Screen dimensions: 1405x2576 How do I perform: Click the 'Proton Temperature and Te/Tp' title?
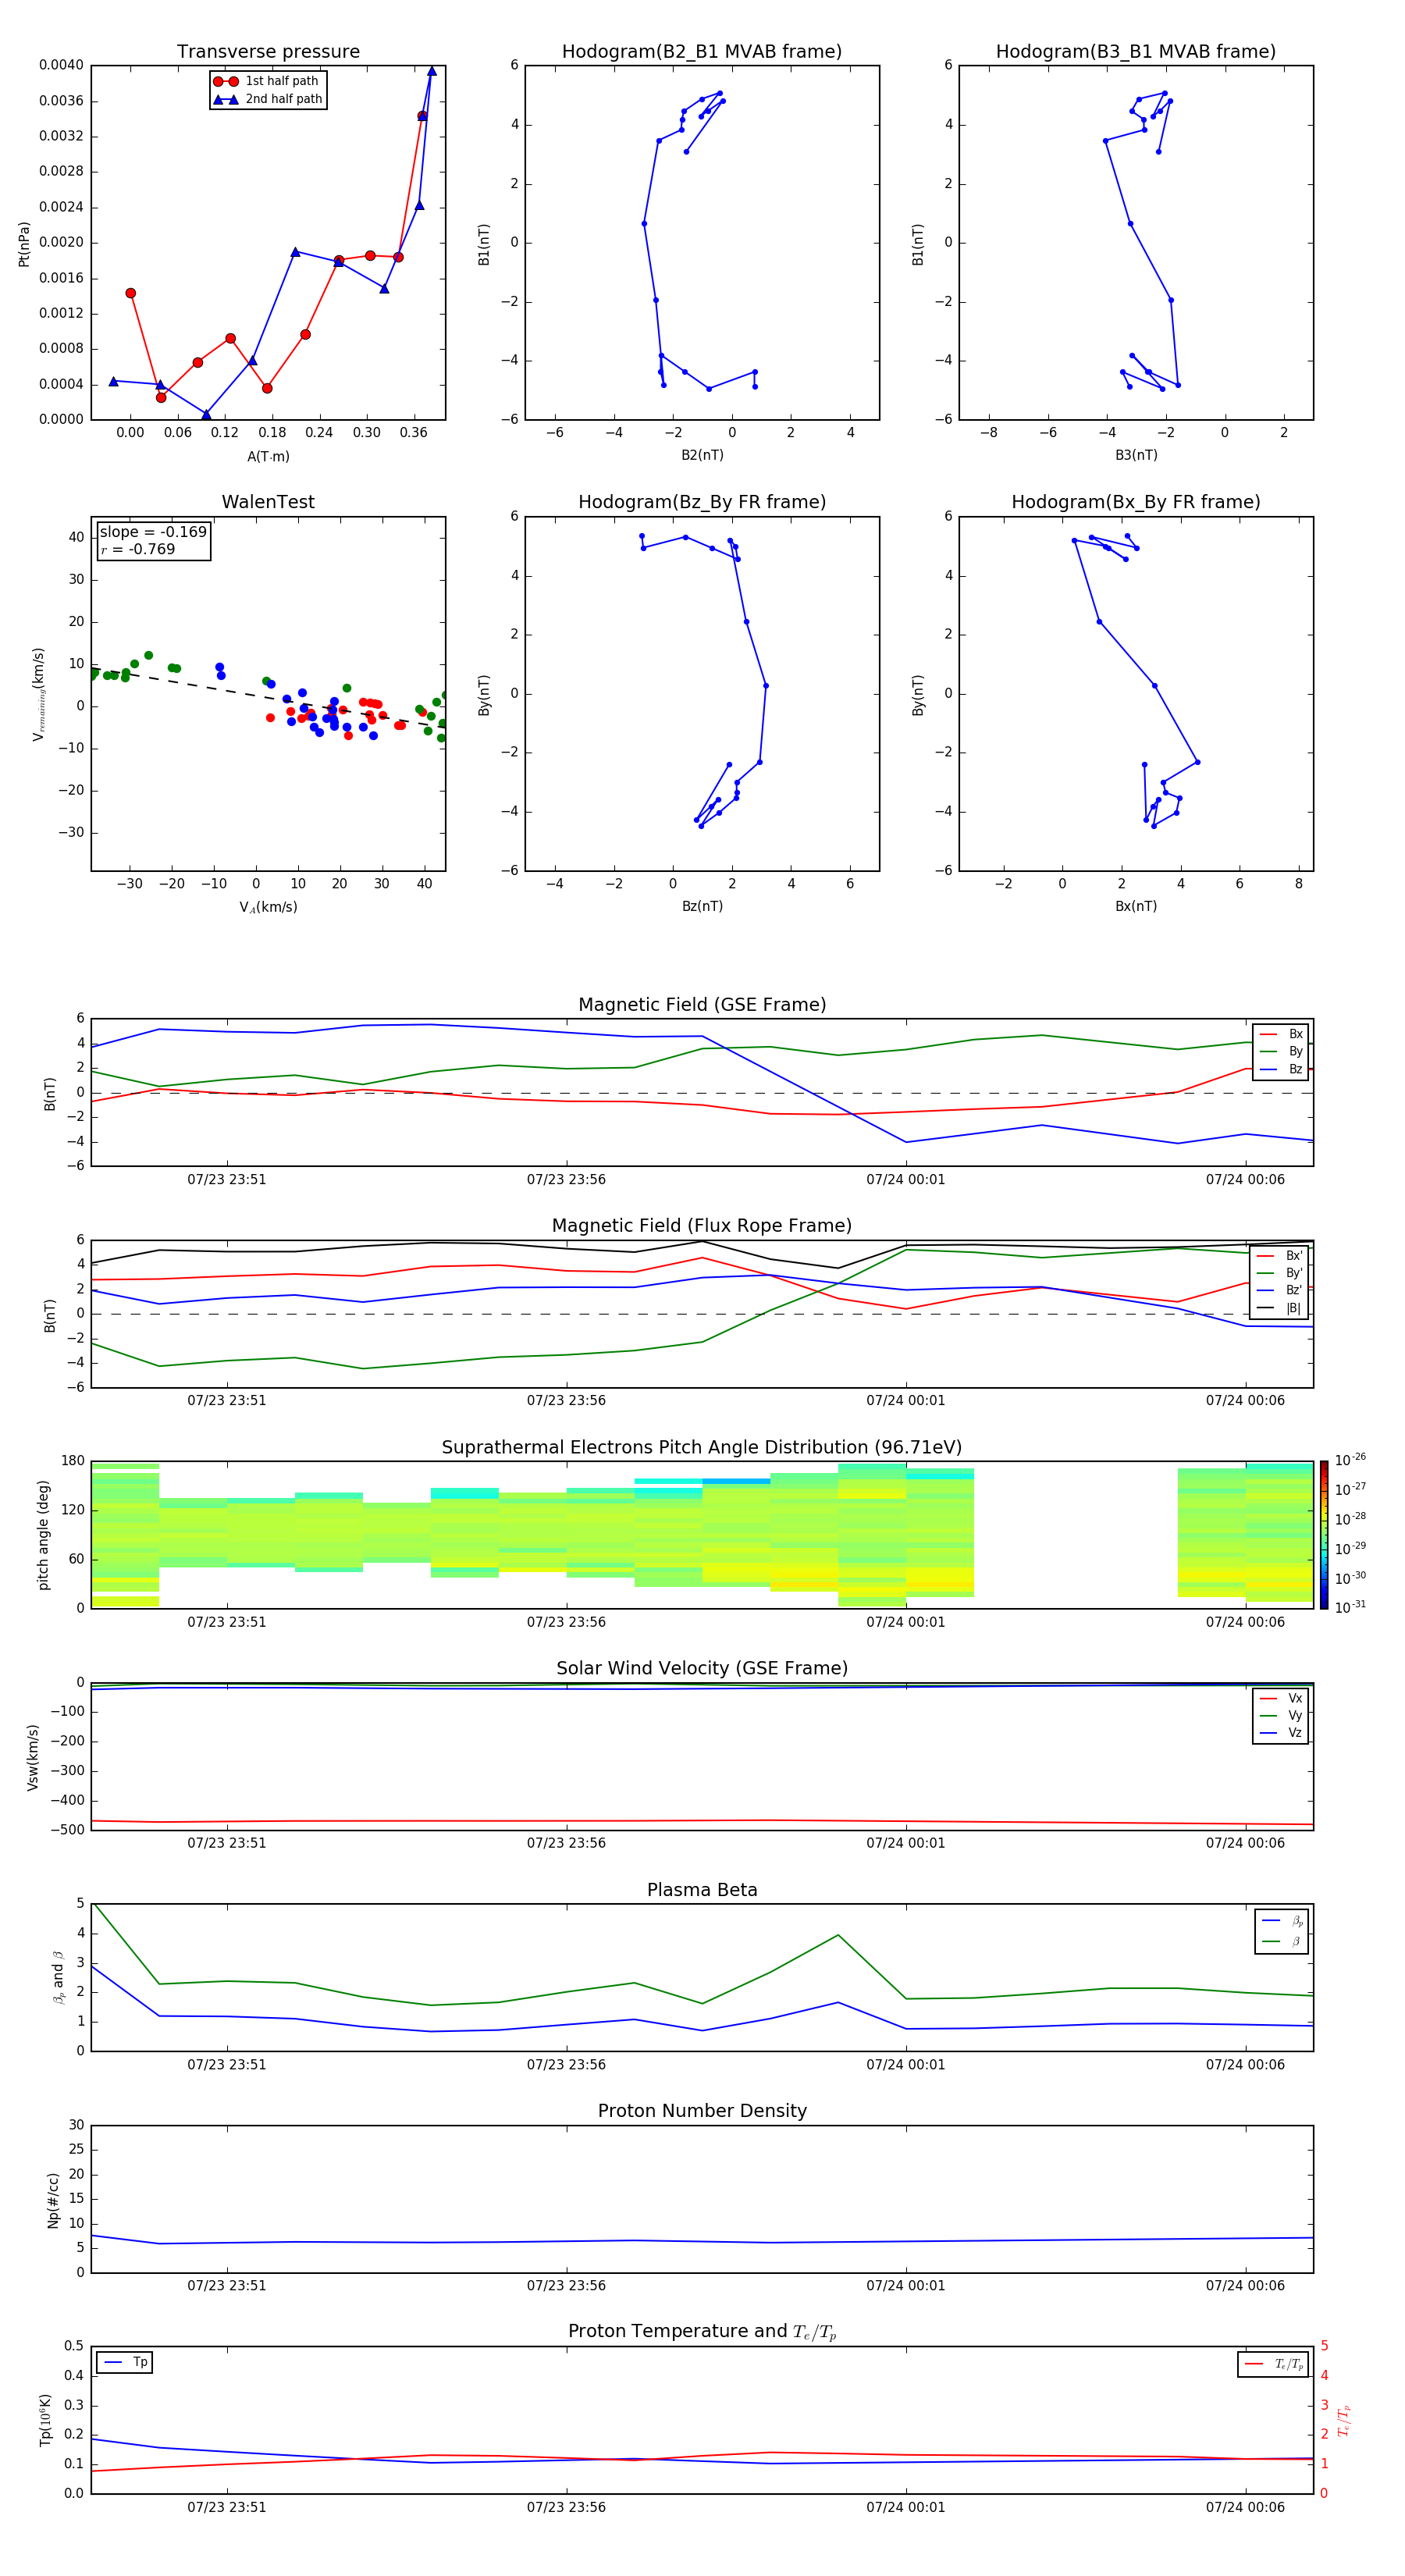(702, 2332)
